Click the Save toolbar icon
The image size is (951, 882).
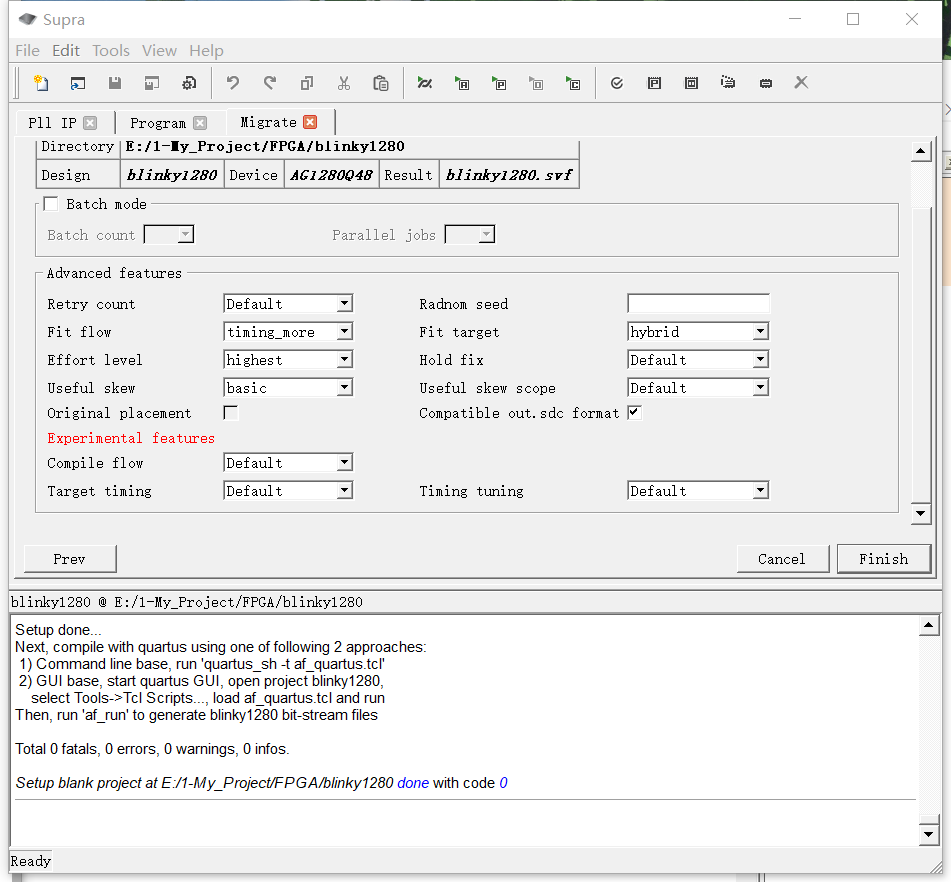click(x=115, y=83)
